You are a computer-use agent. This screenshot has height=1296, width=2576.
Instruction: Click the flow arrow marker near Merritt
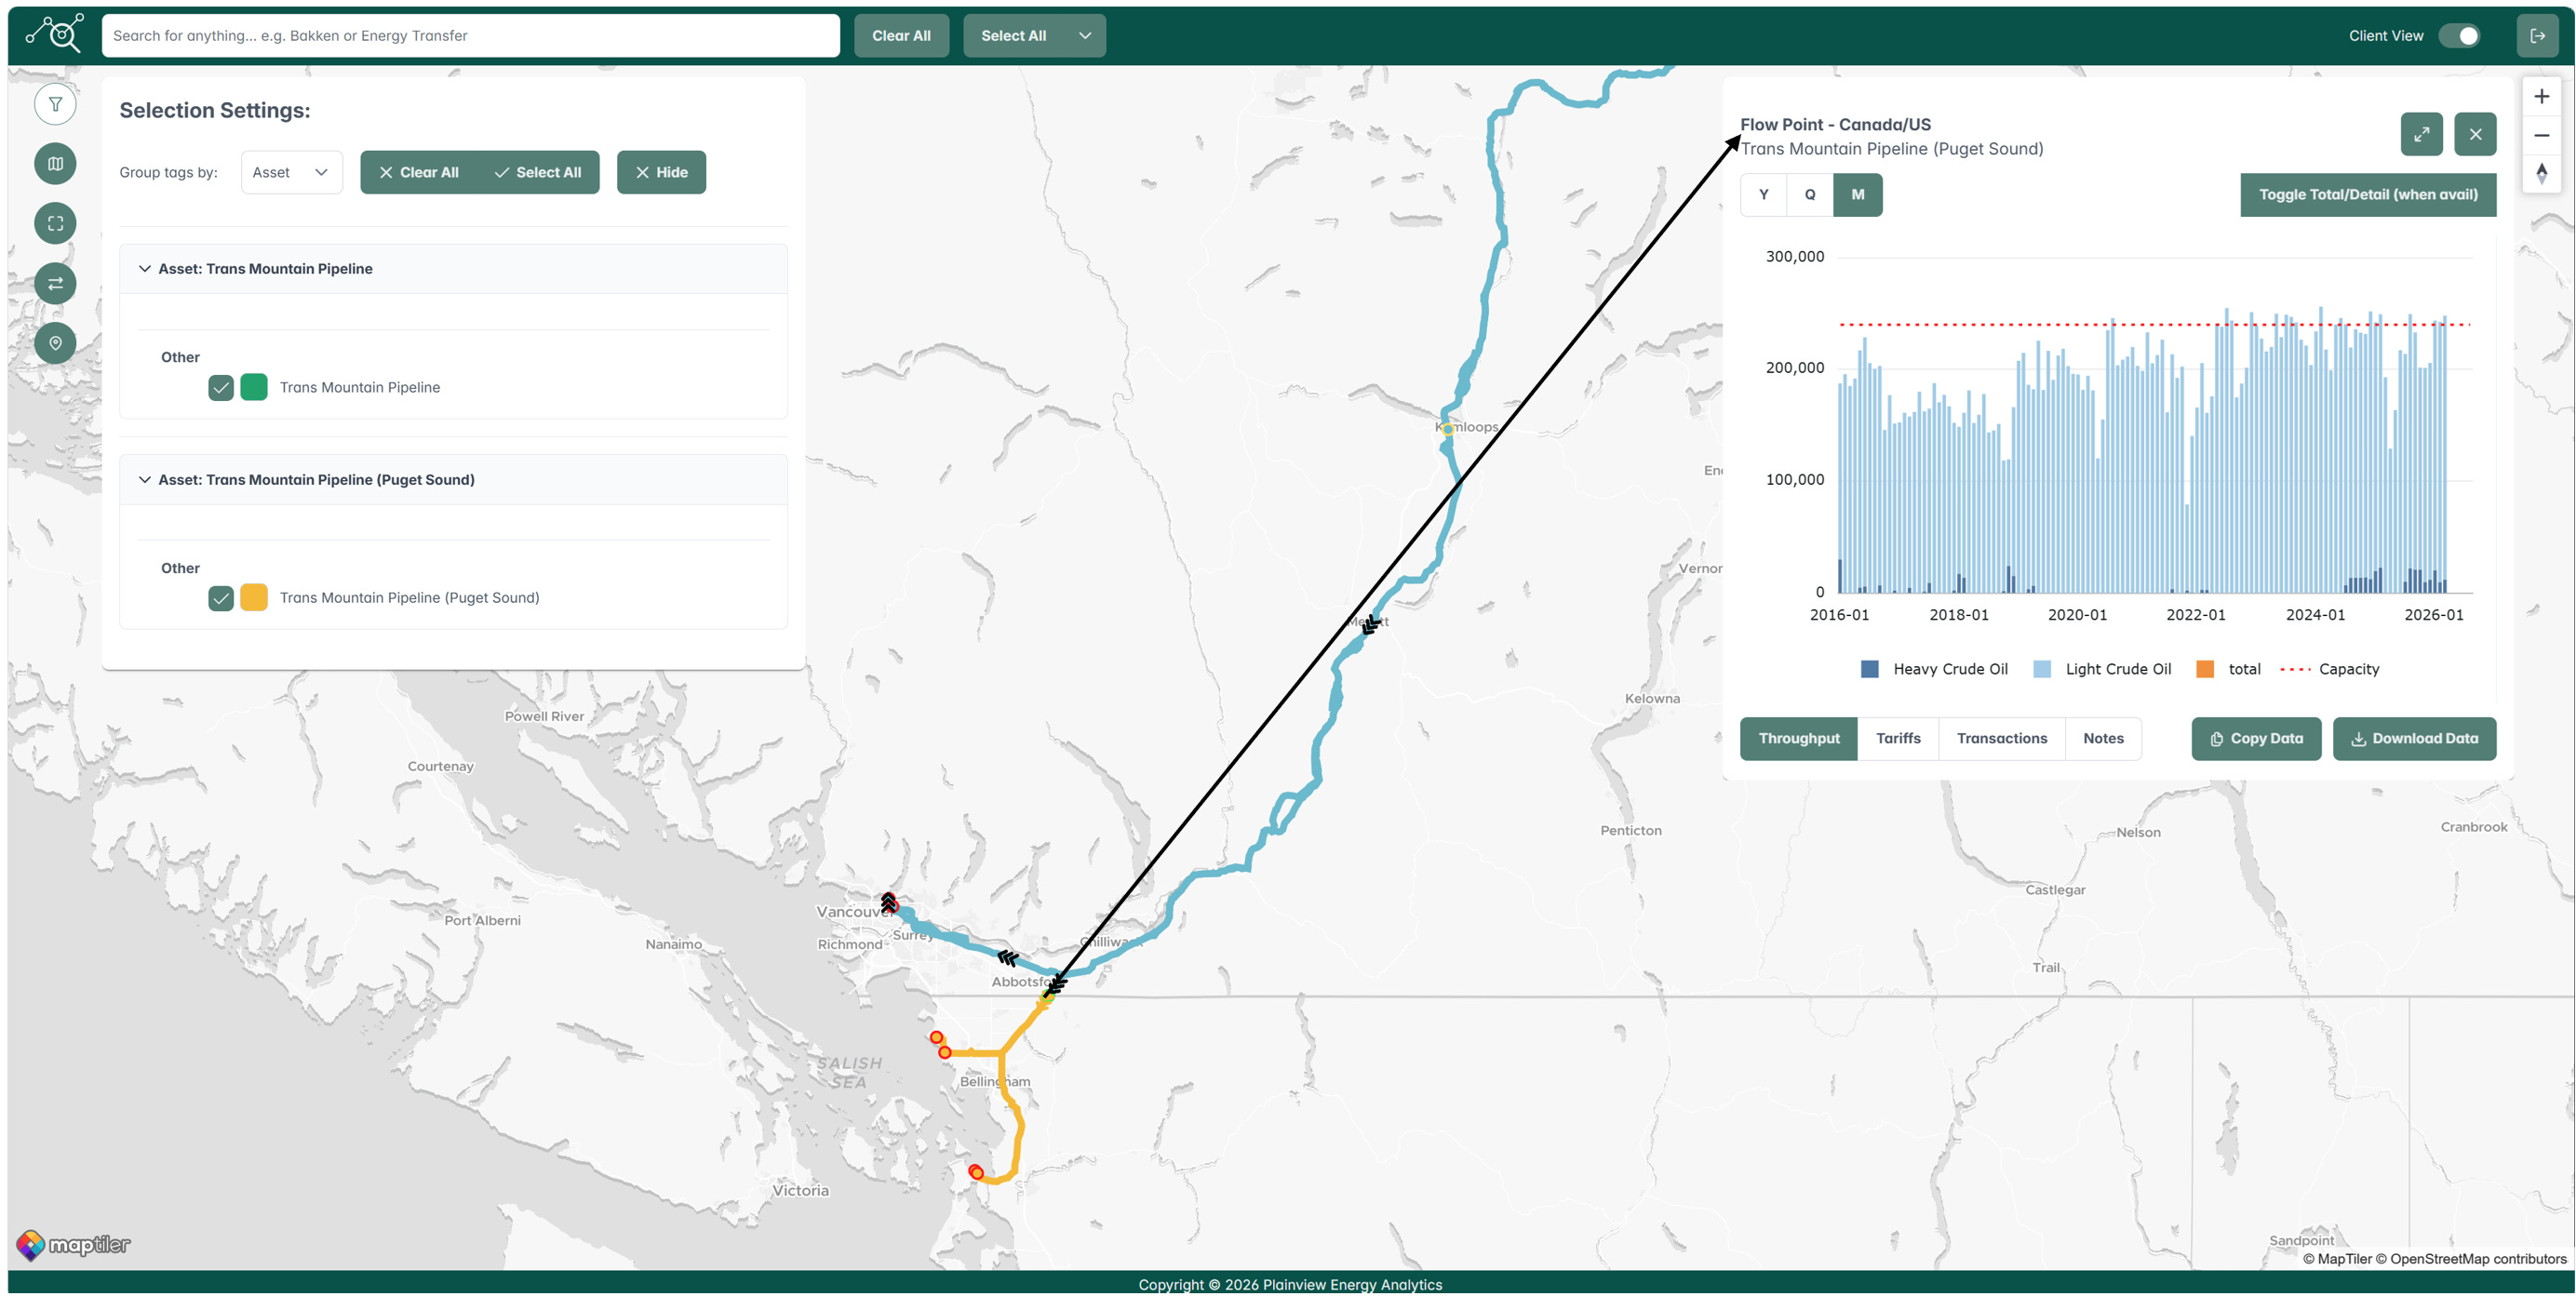pyautogui.click(x=1371, y=625)
